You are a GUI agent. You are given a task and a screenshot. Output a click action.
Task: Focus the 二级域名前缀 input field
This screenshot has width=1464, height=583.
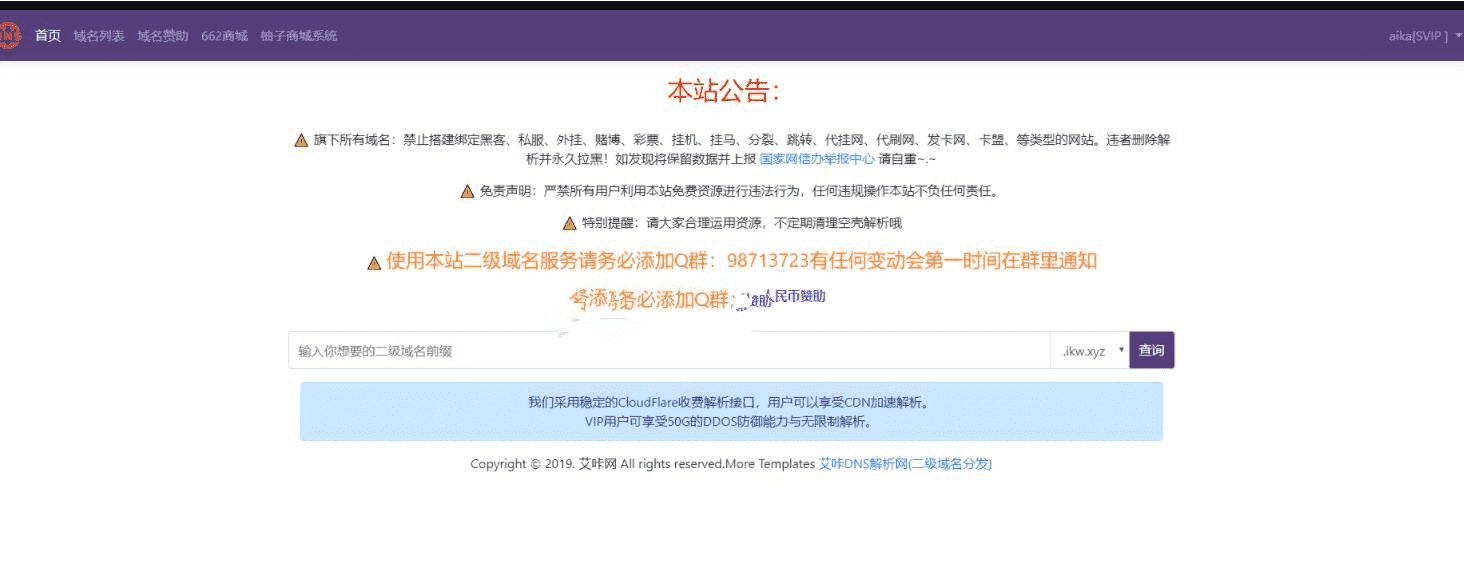pyautogui.click(x=668, y=351)
